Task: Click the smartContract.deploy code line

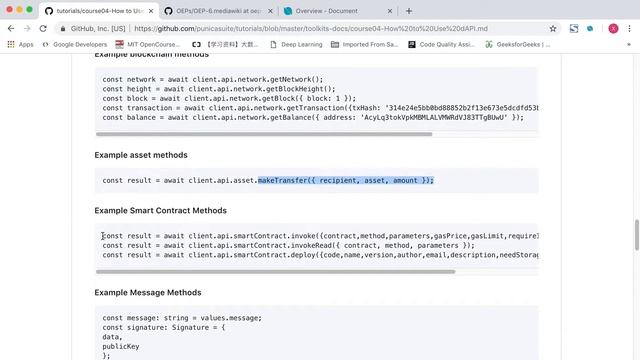Action: tap(320, 255)
